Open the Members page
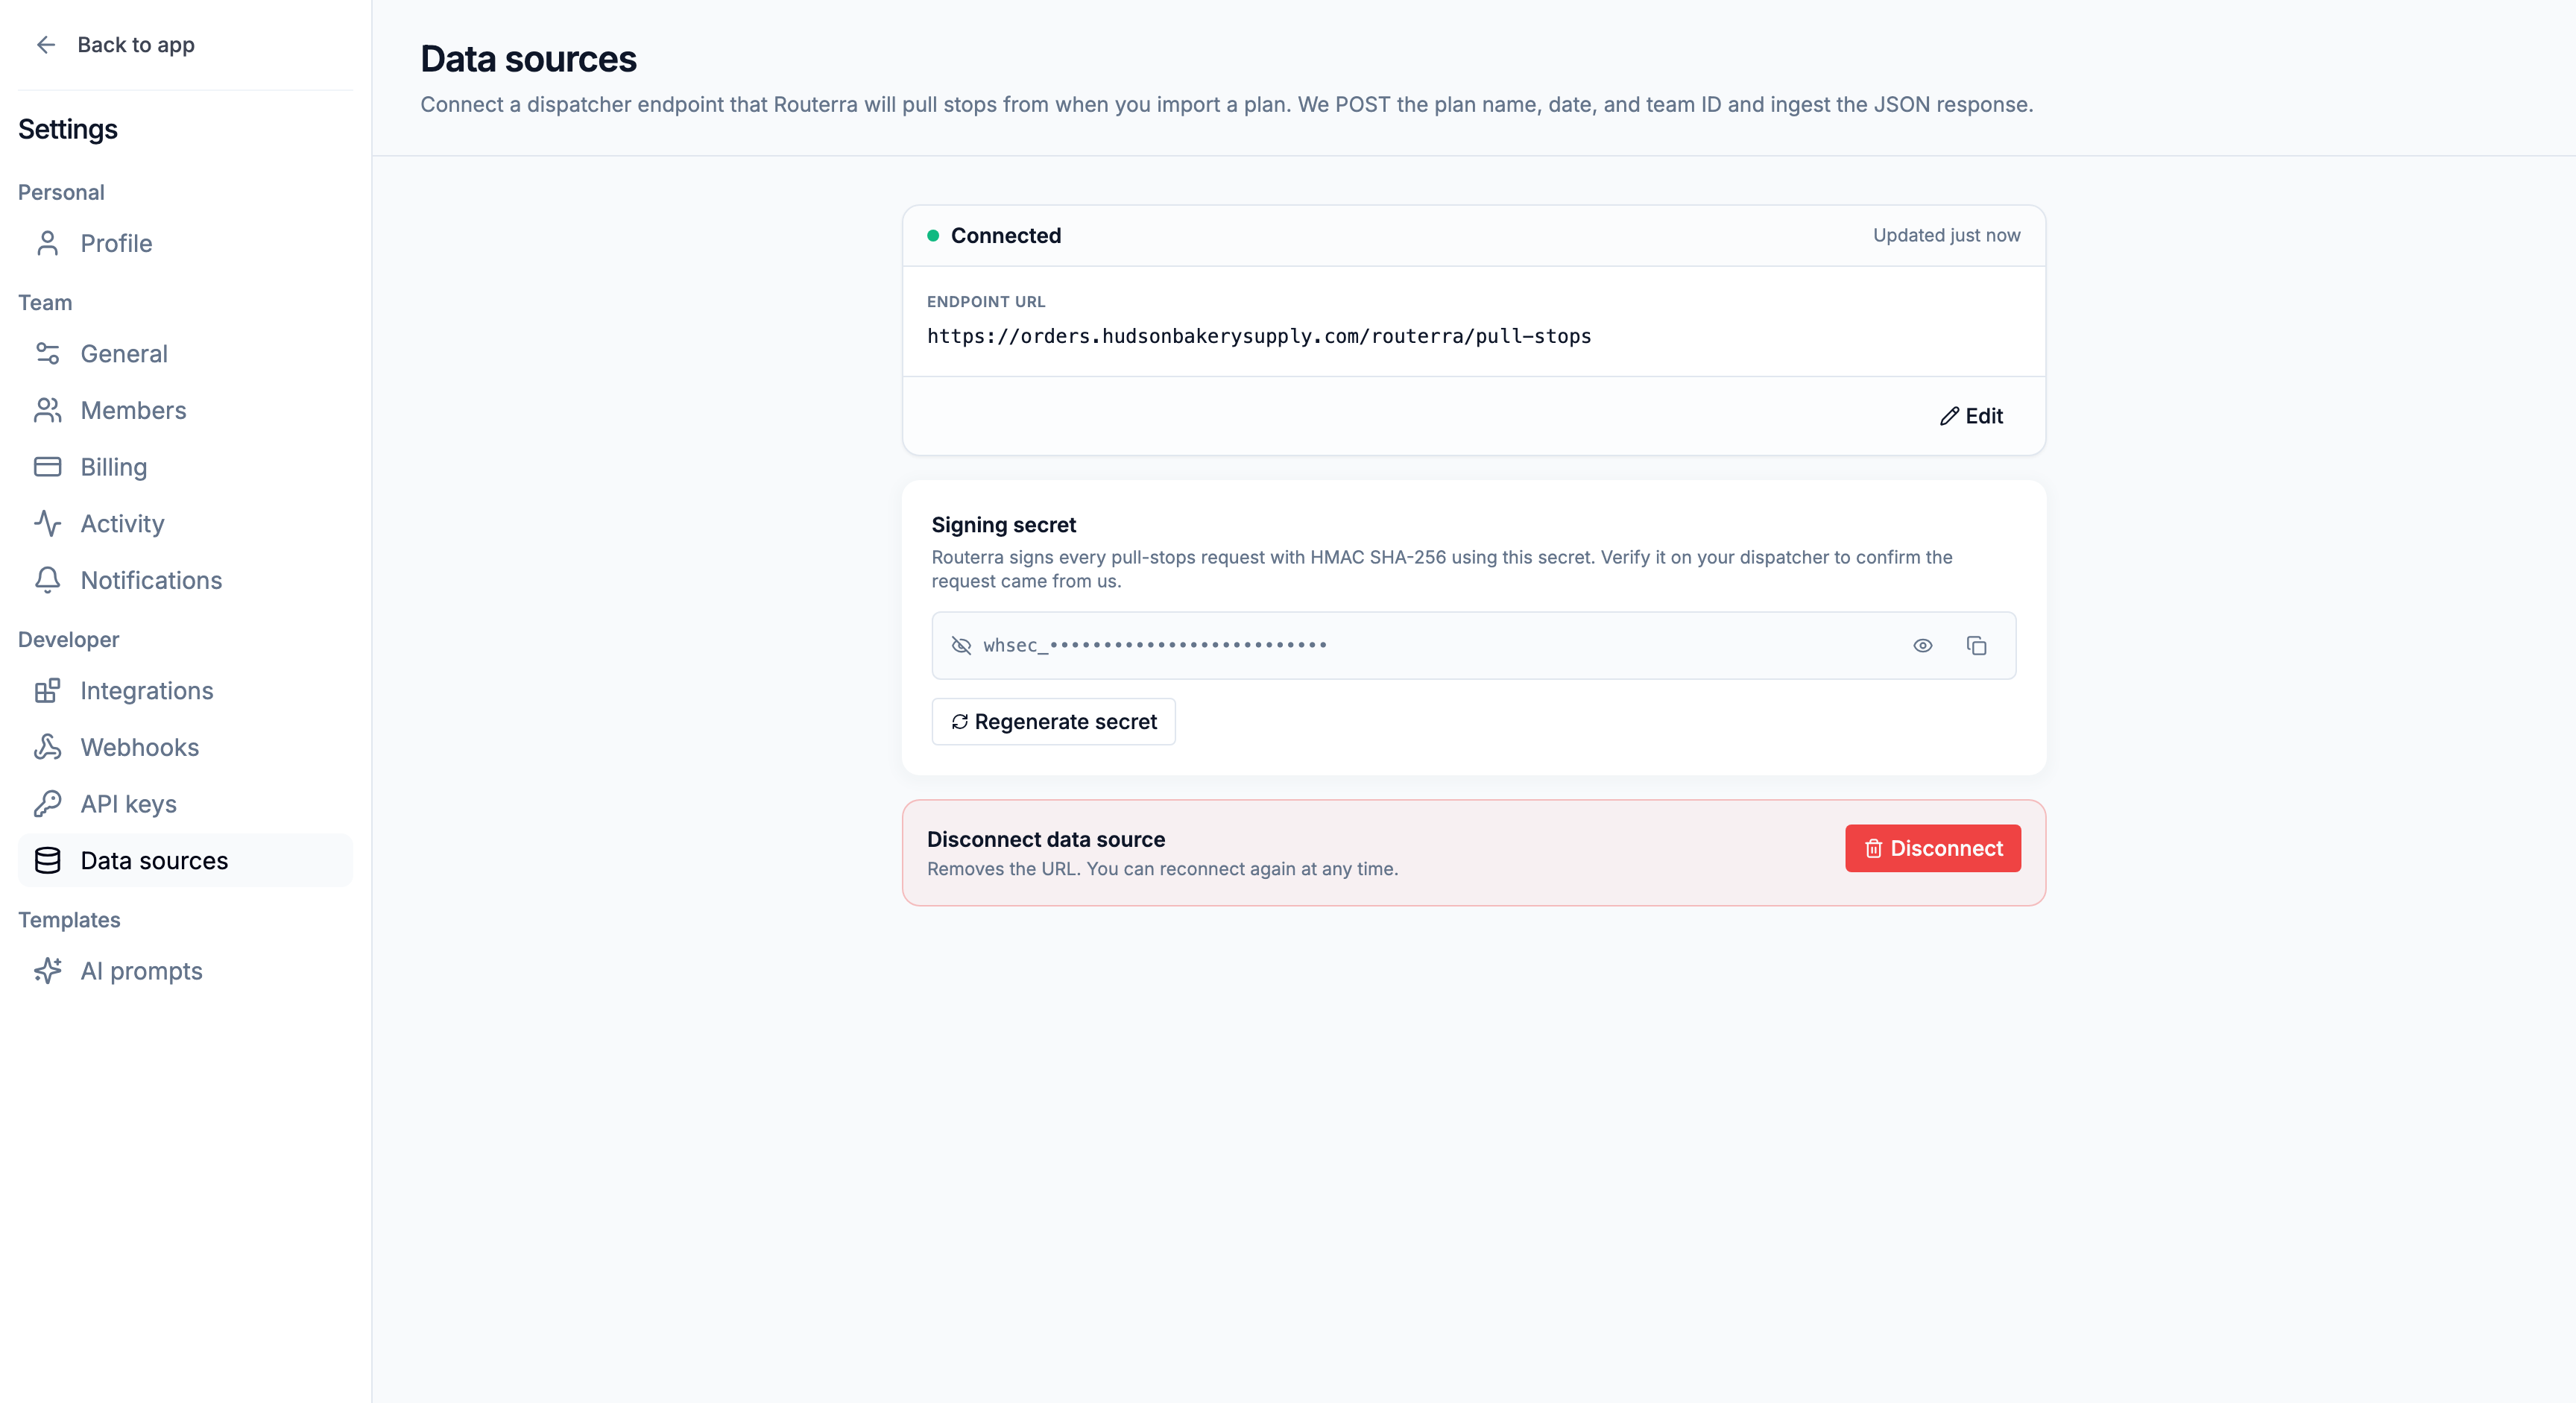The width and height of the screenshot is (2576, 1403). pos(185,410)
